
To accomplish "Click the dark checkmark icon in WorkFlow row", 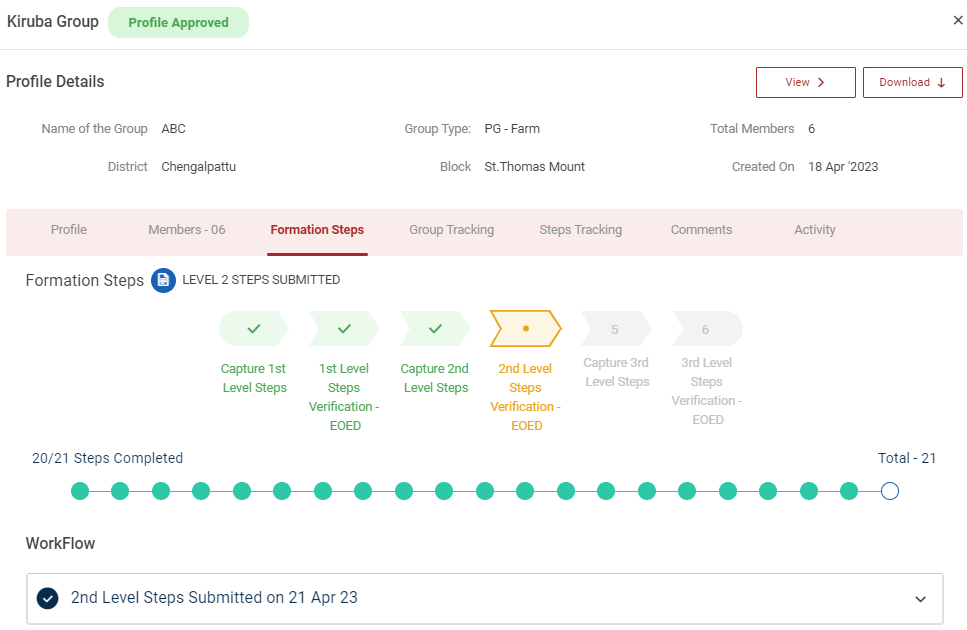I will click(x=47, y=598).
